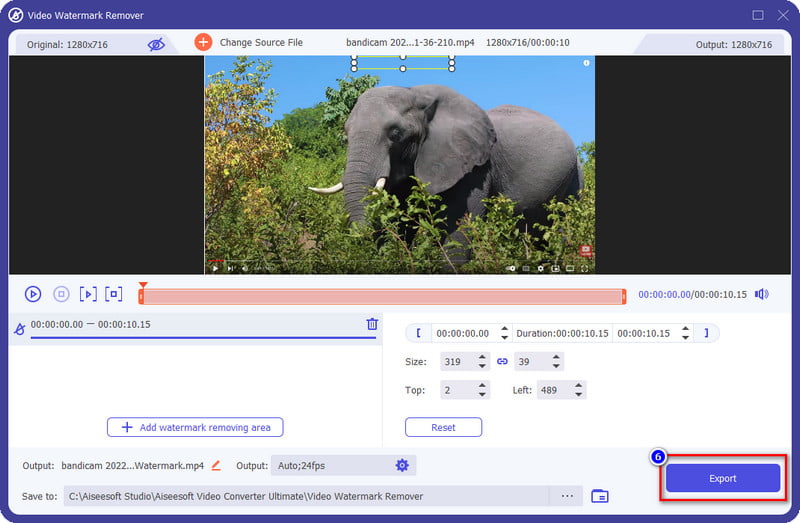Viewport: 800px width, 523px height.
Task: Rename output file with pencil icon
Action: pyautogui.click(x=216, y=466)
